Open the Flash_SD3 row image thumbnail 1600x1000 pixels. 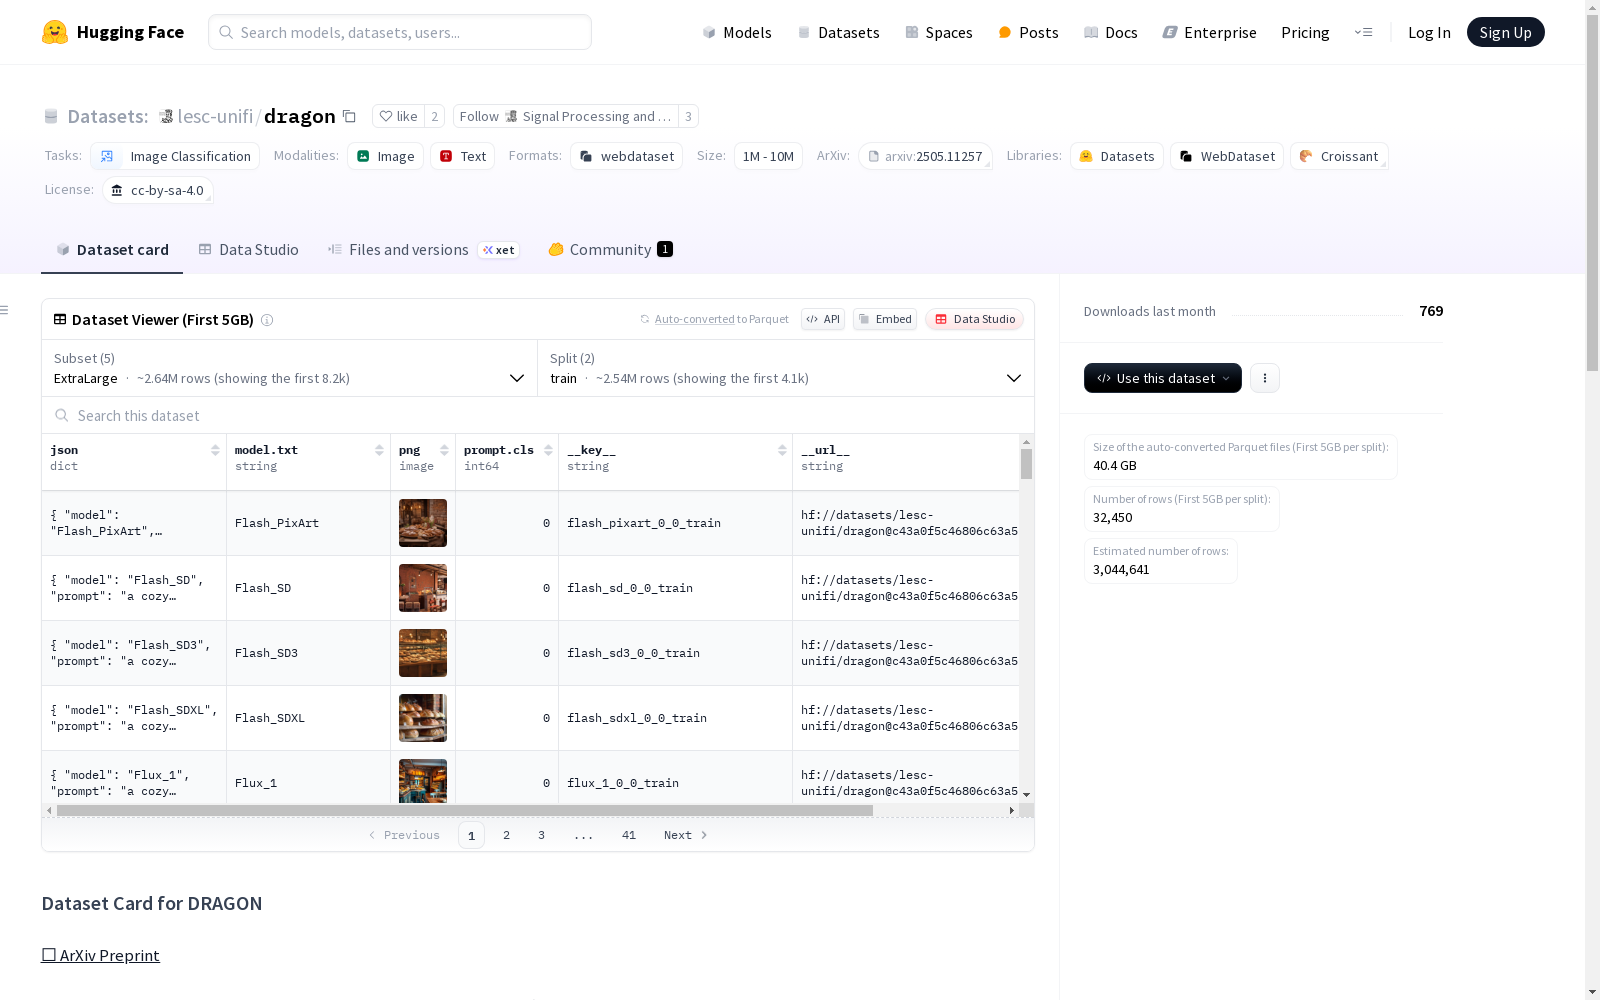(423, 653)
